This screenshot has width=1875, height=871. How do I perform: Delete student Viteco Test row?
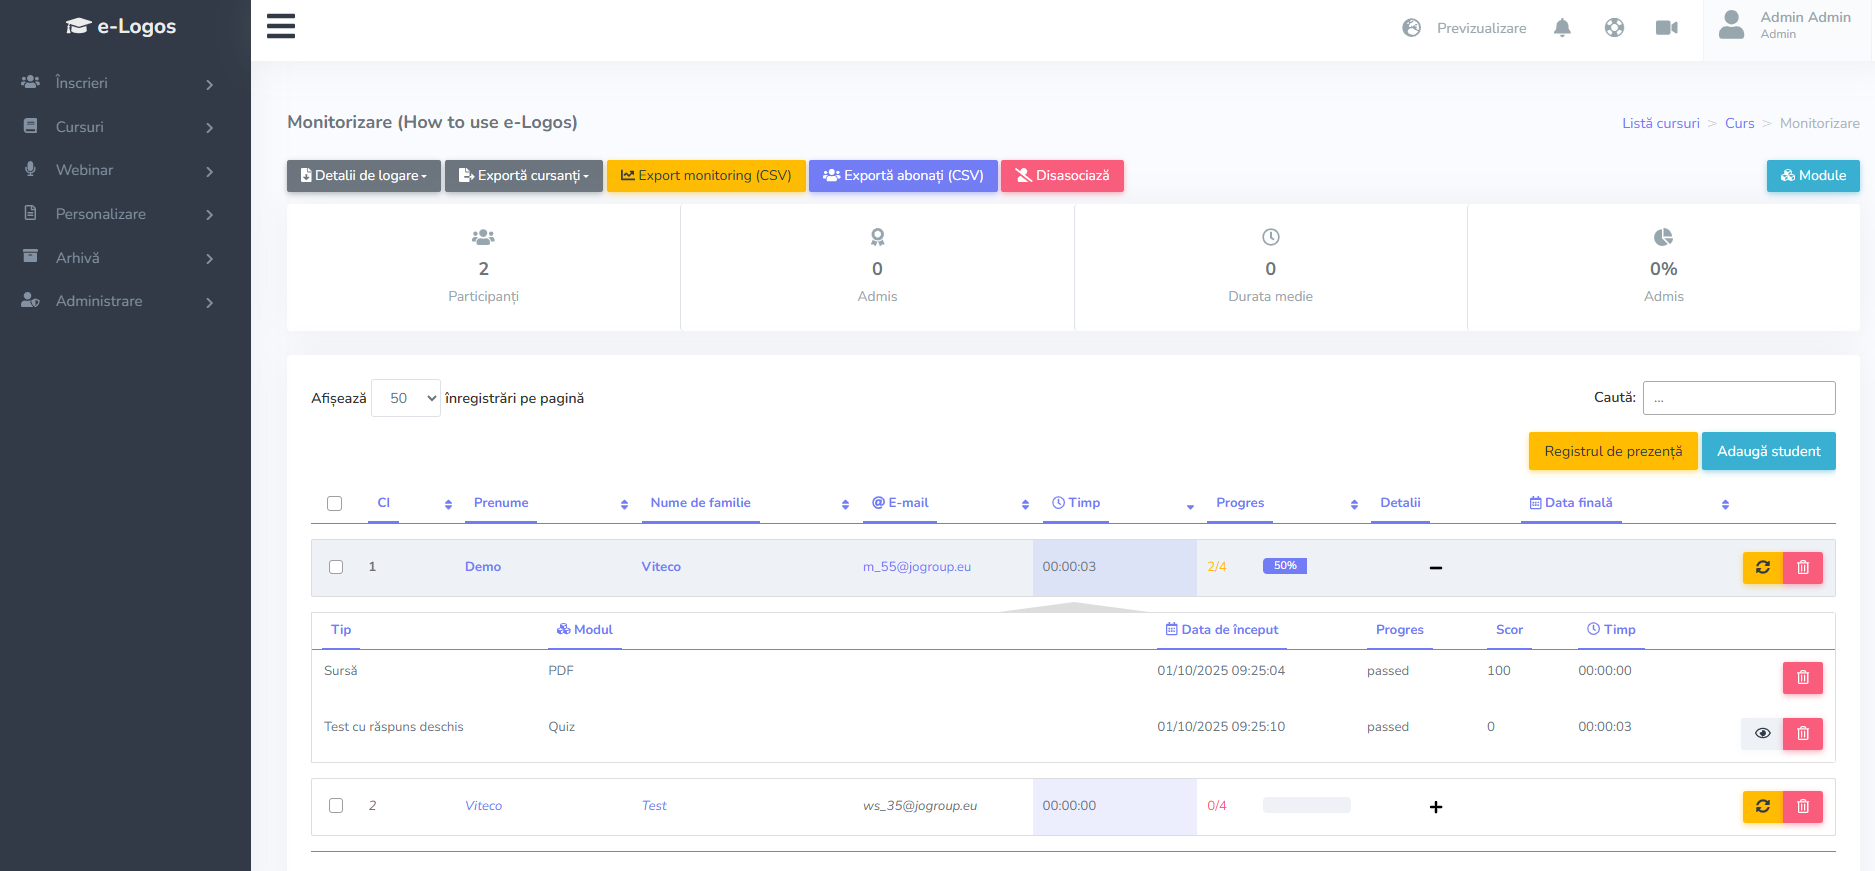coord(1802,807)
